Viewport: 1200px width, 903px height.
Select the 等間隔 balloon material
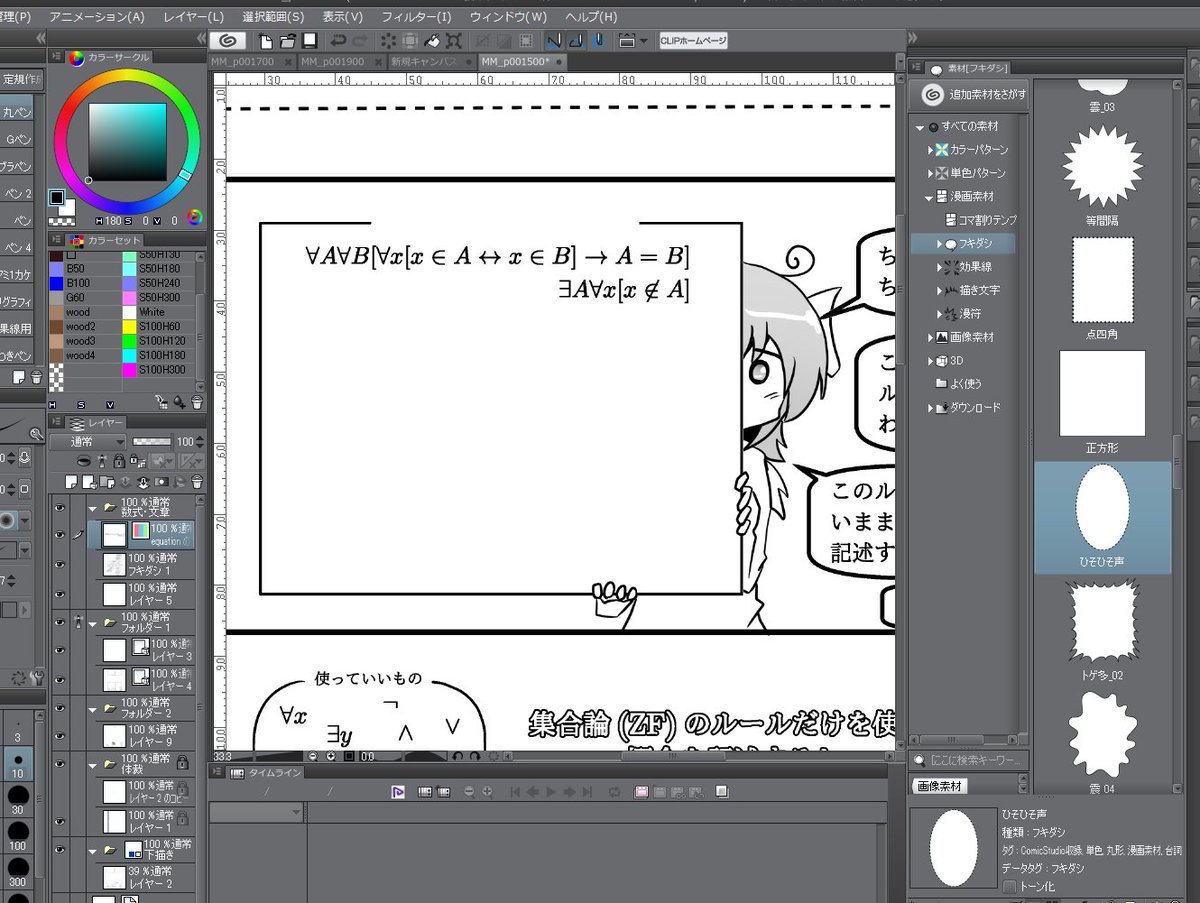[x=1102, y=175]
